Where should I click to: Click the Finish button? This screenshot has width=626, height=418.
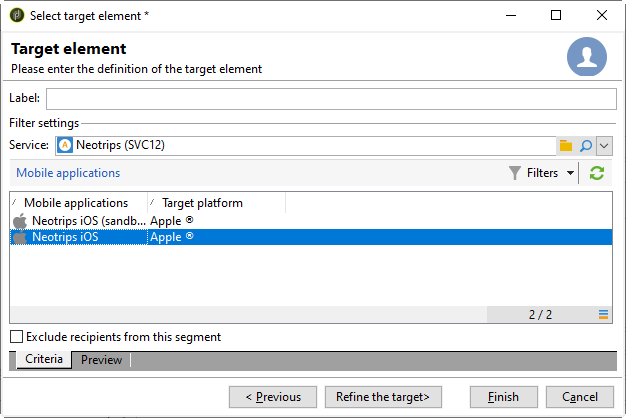coord(504,397)
